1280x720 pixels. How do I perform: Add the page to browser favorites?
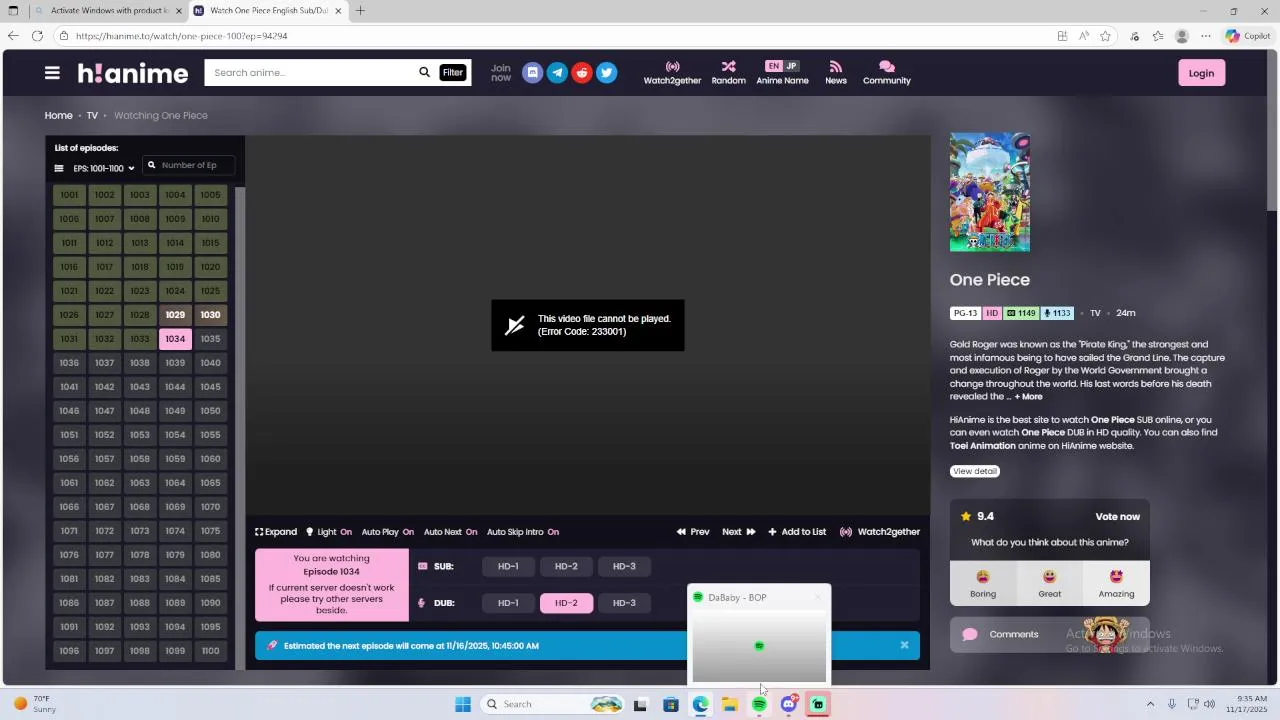[1105, 36]
